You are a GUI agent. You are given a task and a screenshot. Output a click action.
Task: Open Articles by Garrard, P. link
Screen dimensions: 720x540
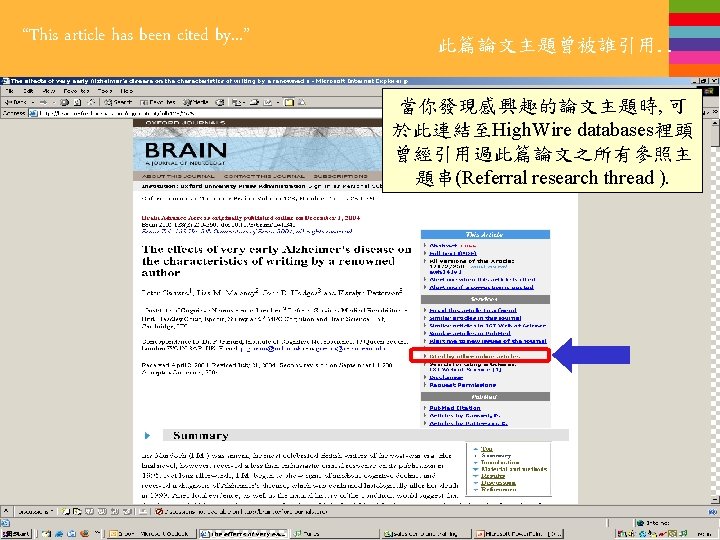tap(465, 416)
